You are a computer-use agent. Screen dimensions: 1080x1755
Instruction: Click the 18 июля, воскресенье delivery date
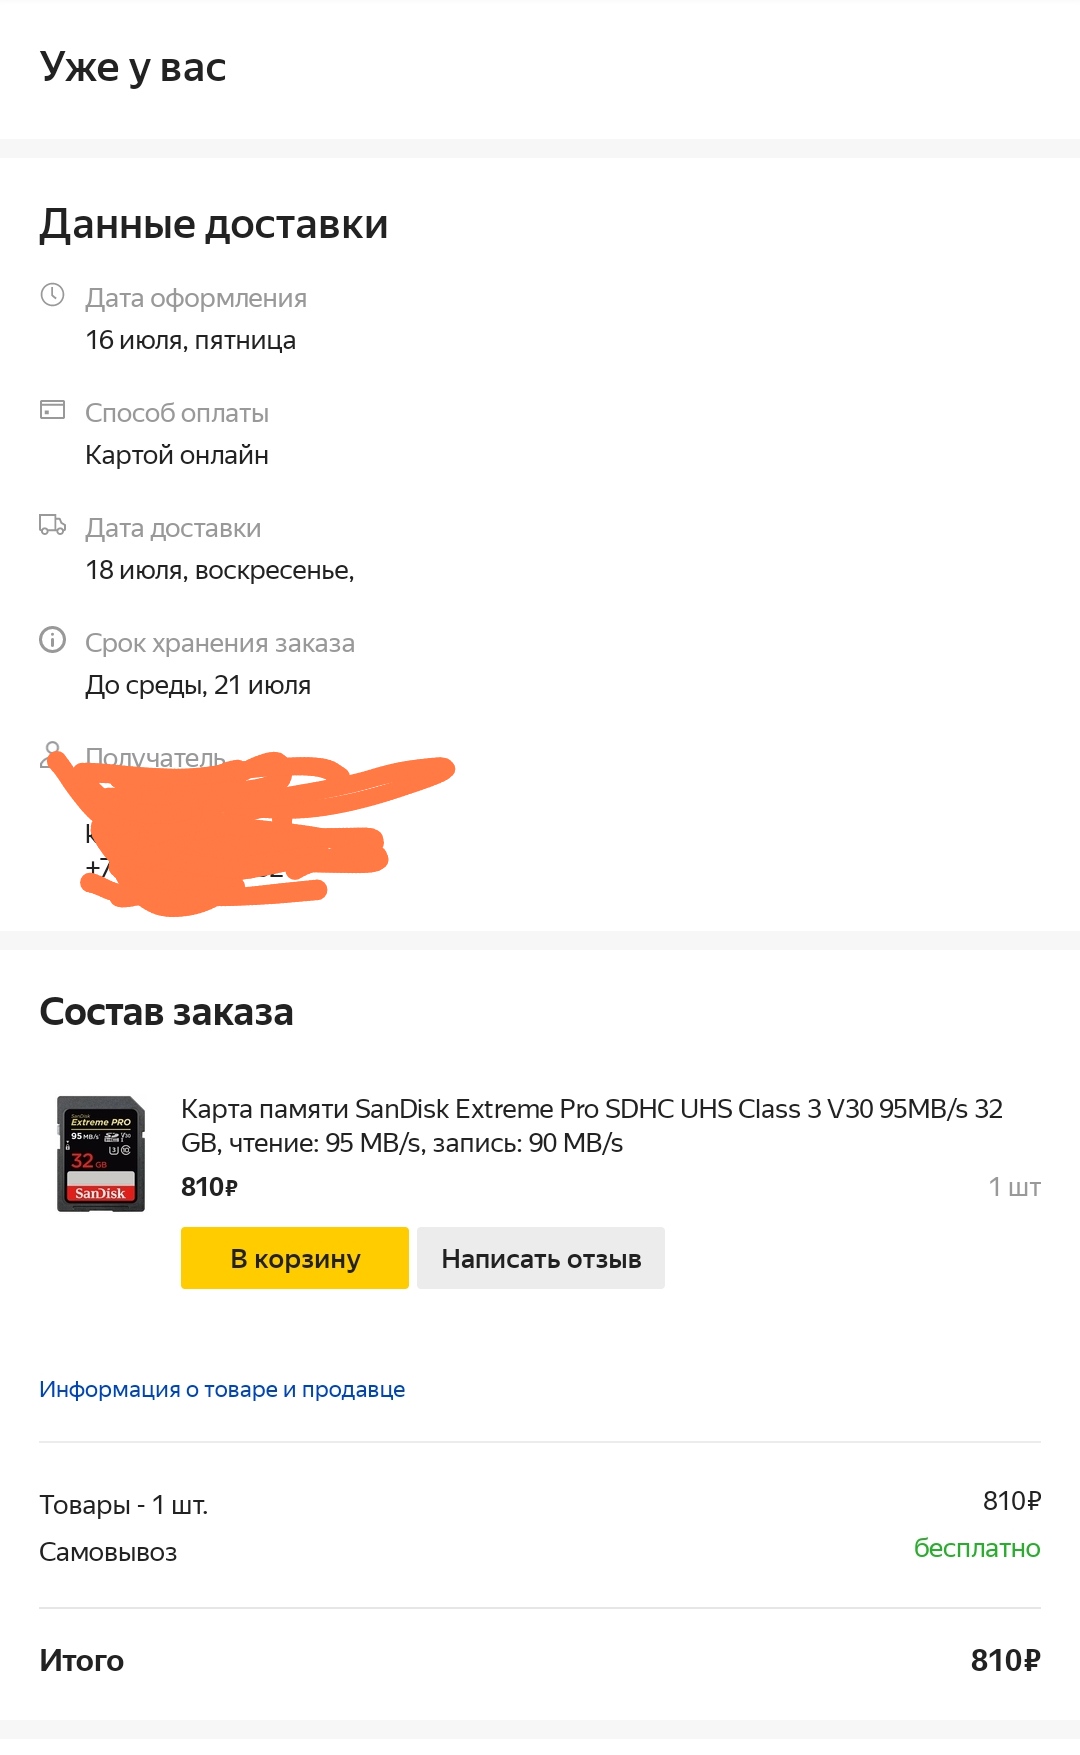pyautogui.click(x=220, y=570)
